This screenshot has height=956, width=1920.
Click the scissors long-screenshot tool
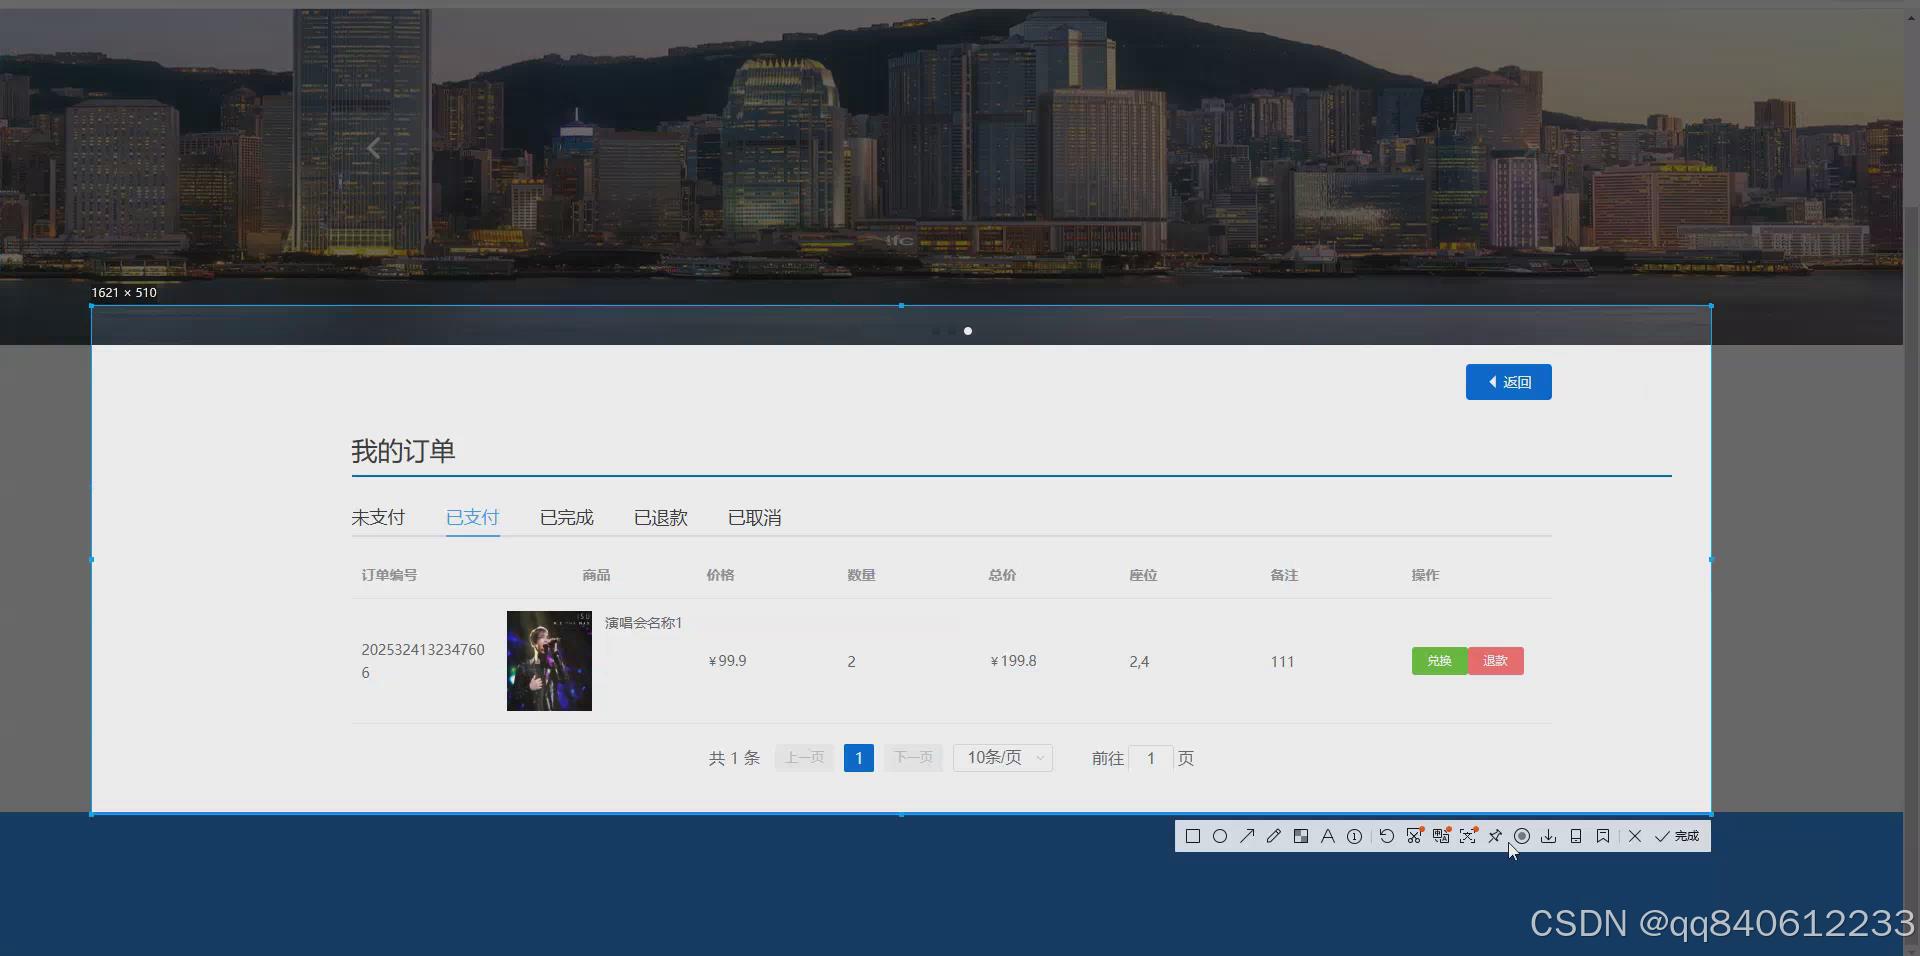pyautogui.click(x=1414, y=836)
